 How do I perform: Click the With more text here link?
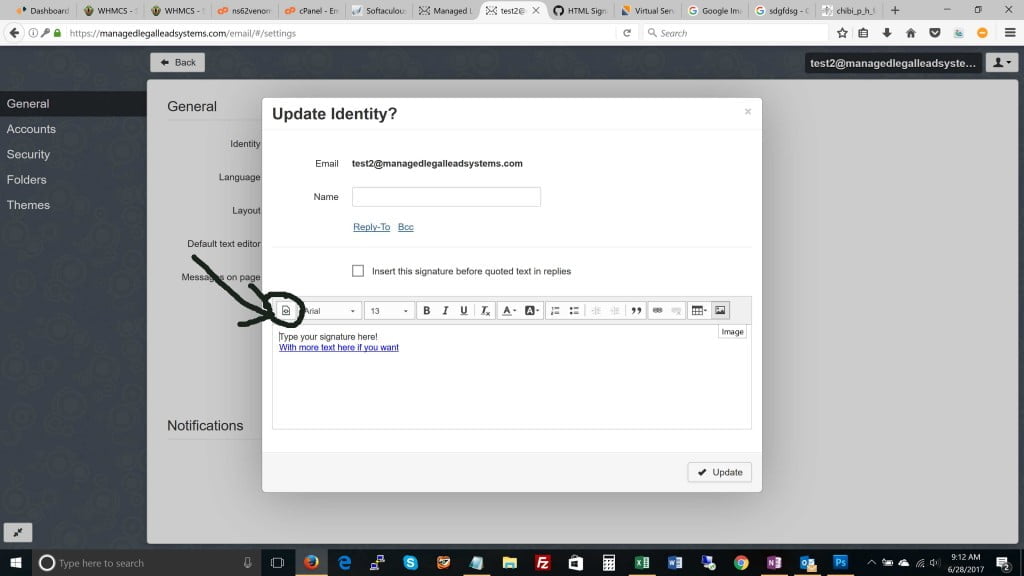click(x=338, y=347)
